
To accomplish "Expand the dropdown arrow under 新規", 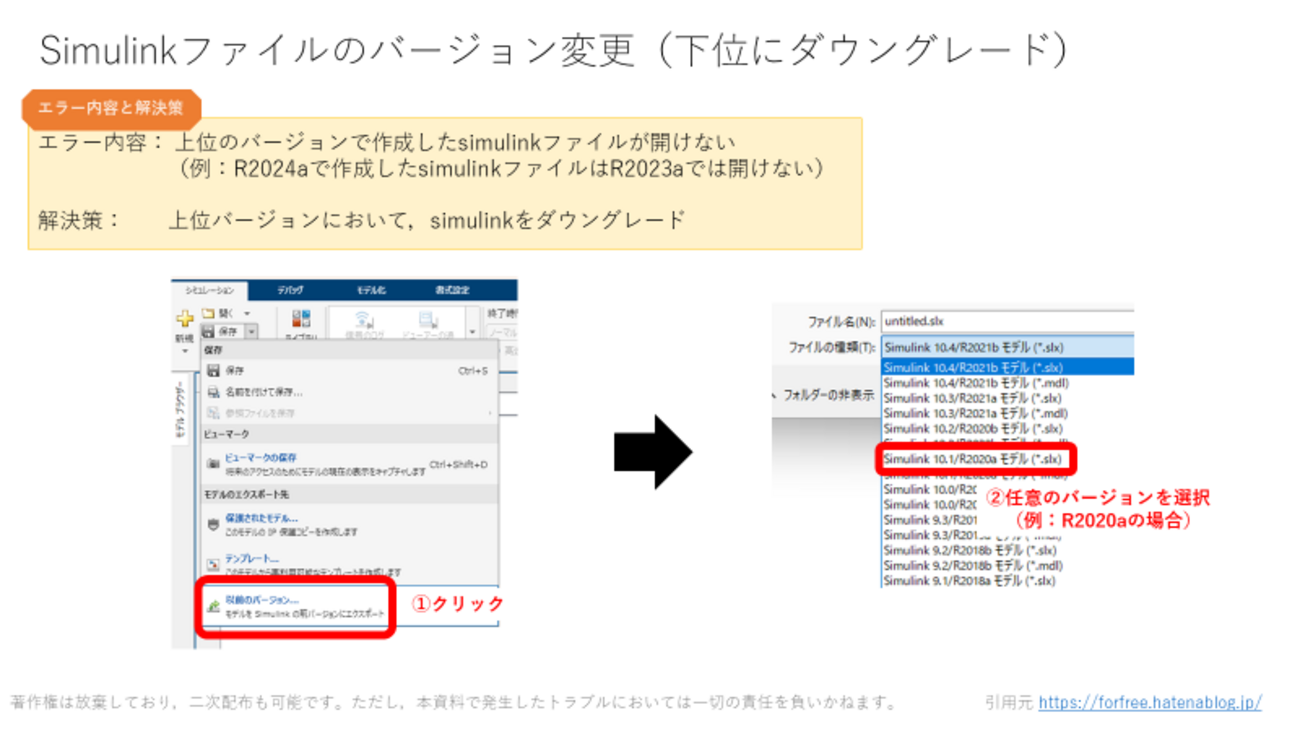I will tap(185, 351).
